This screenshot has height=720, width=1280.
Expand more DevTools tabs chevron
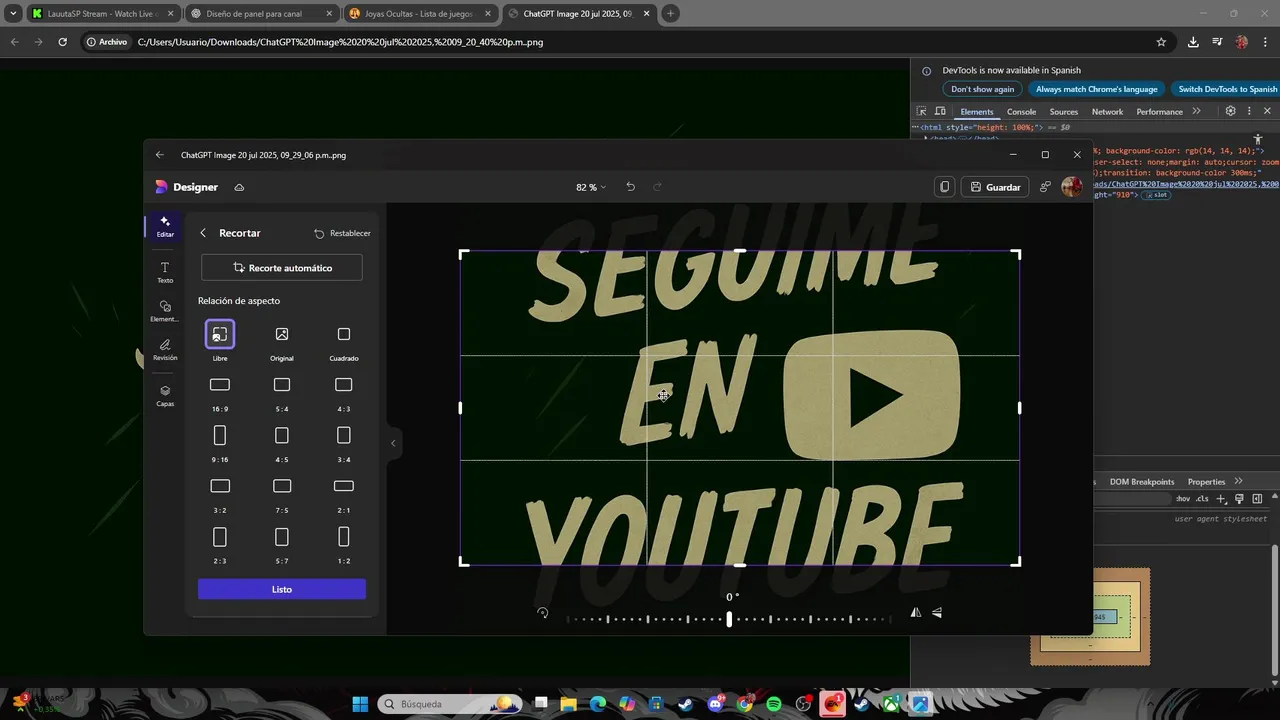1196,111
